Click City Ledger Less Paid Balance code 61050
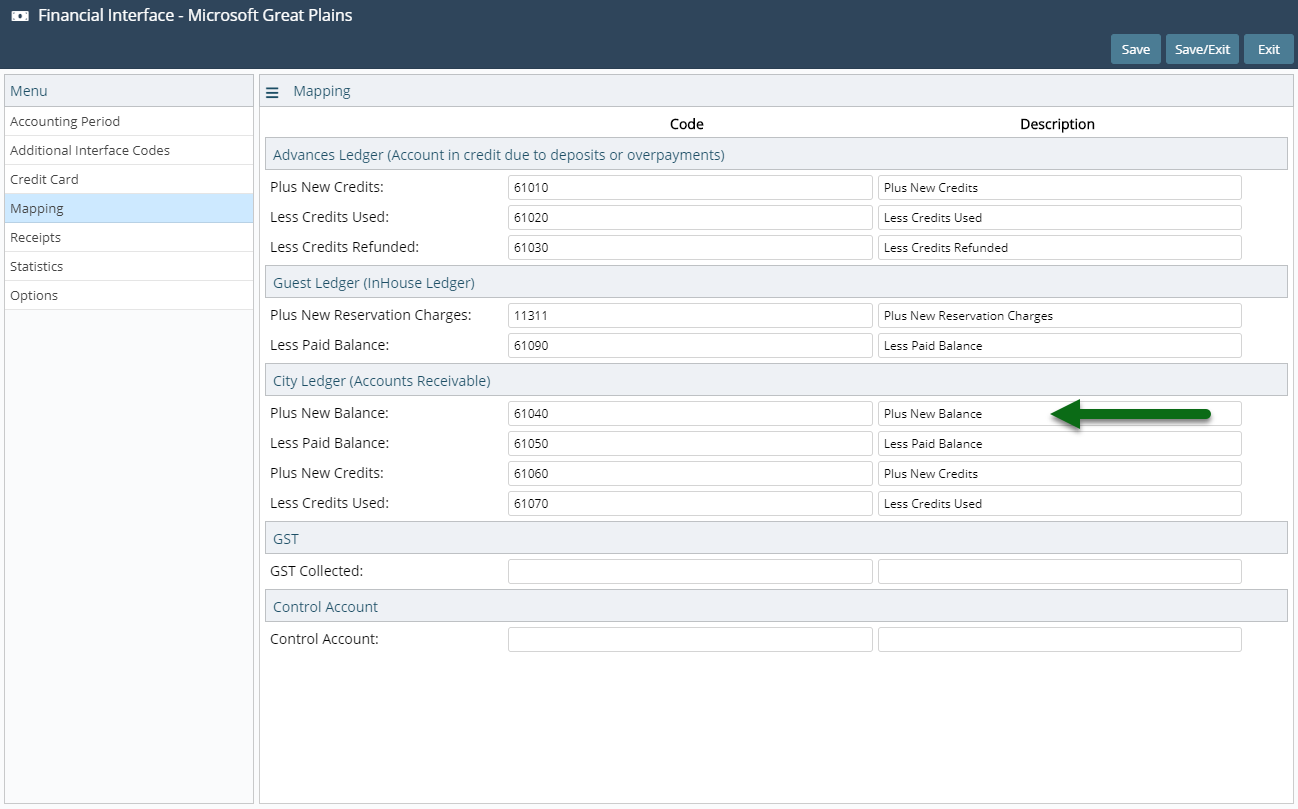Screen dimensions: 1298x809 (690, 443)
